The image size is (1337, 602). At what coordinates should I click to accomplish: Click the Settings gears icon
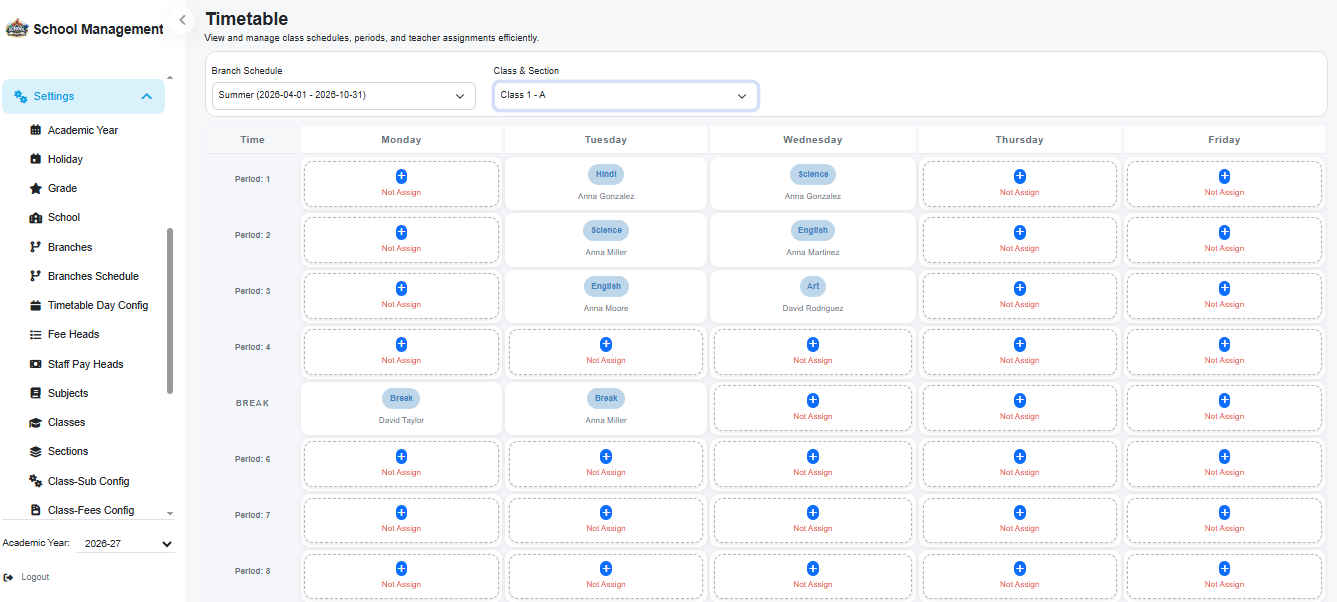pos(20,96)
